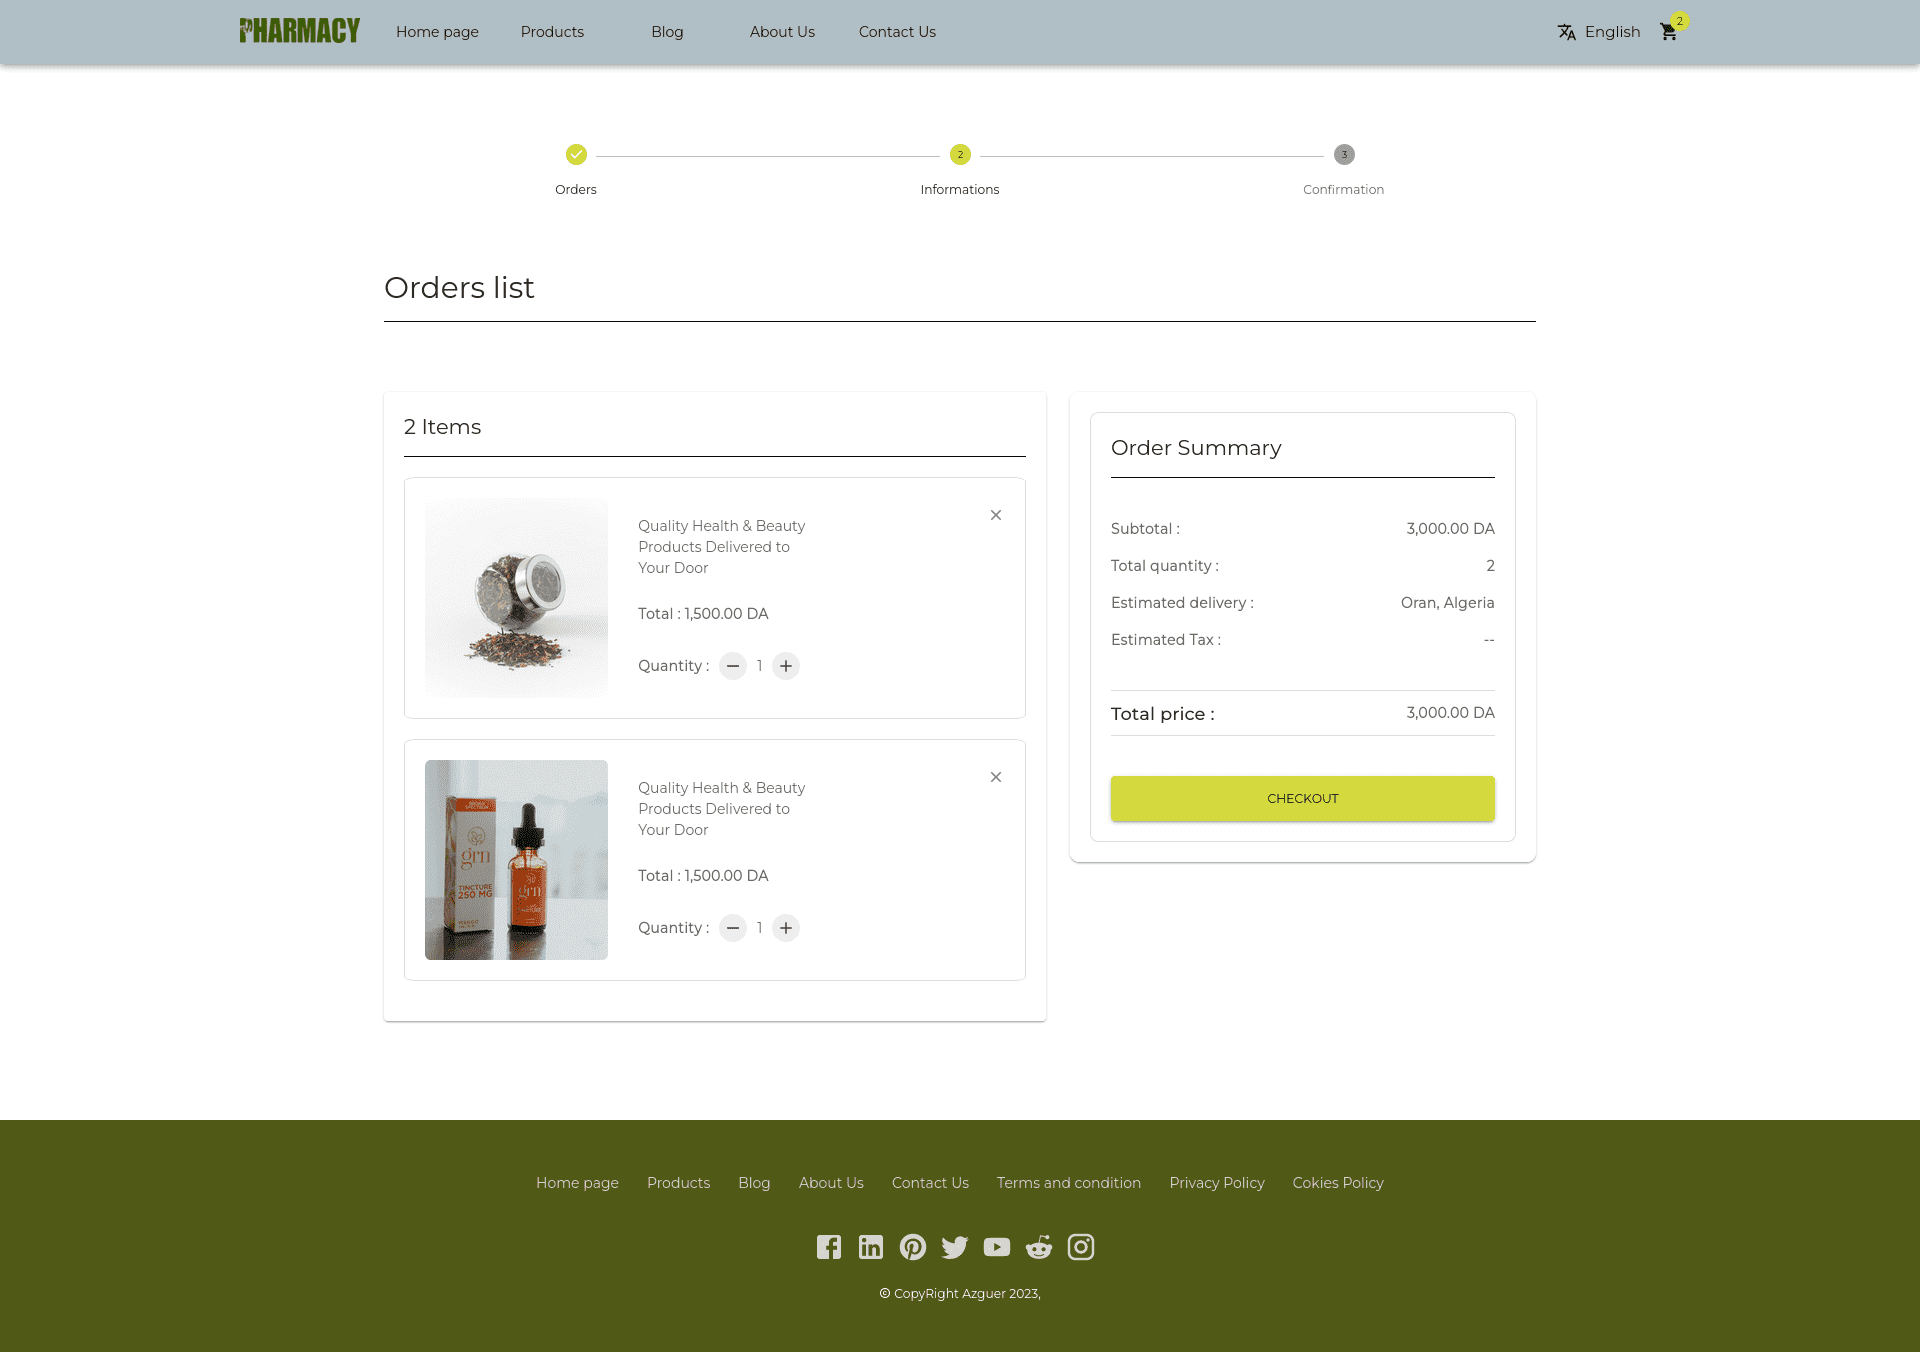Increase quantity of the tincture item
Viewport: 1920px width, 1352px height.
click(x=786, y=928)
